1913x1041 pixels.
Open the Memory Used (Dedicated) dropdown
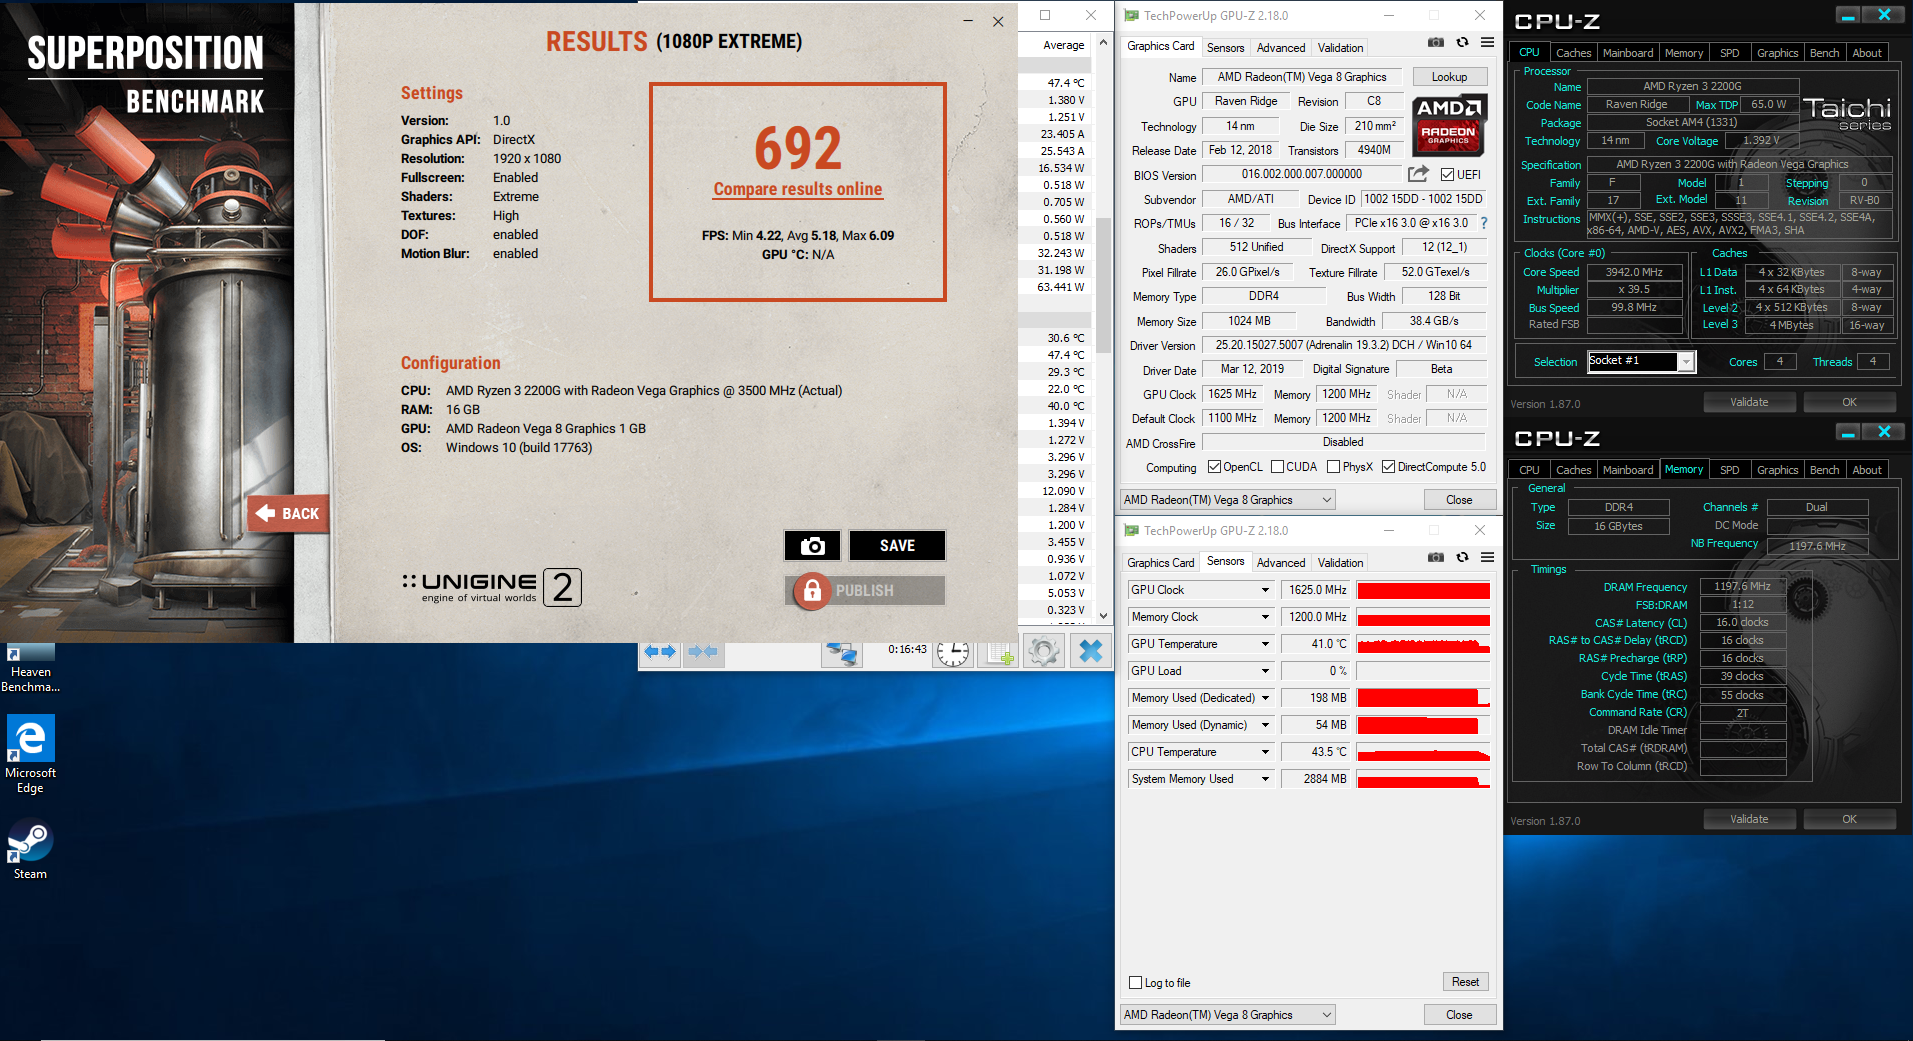coord(1265,698)
